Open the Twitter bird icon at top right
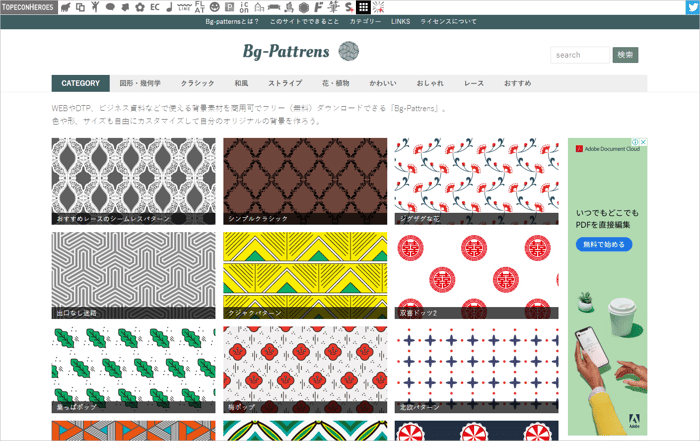This screenshot has height=441, width=700. (688, 7)
